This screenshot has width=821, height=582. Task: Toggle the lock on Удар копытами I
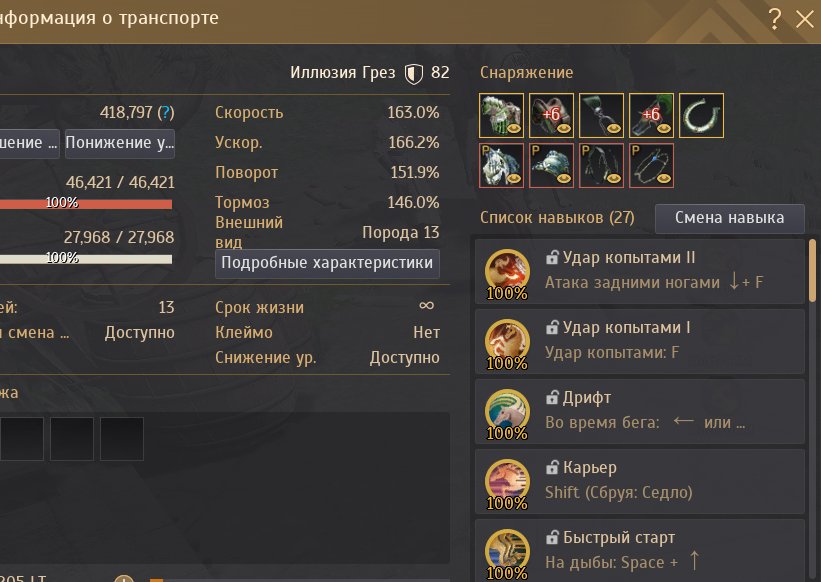point(552,328)
